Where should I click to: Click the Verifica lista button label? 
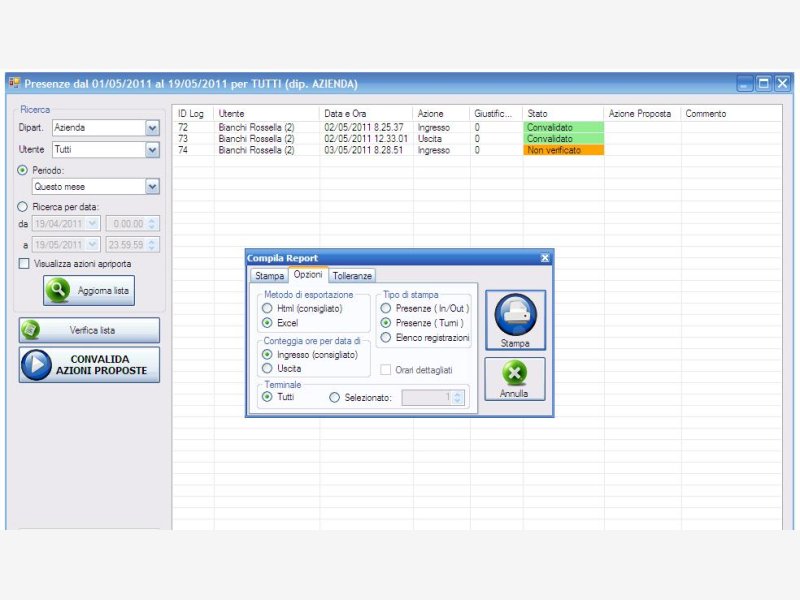click(92, 330)
